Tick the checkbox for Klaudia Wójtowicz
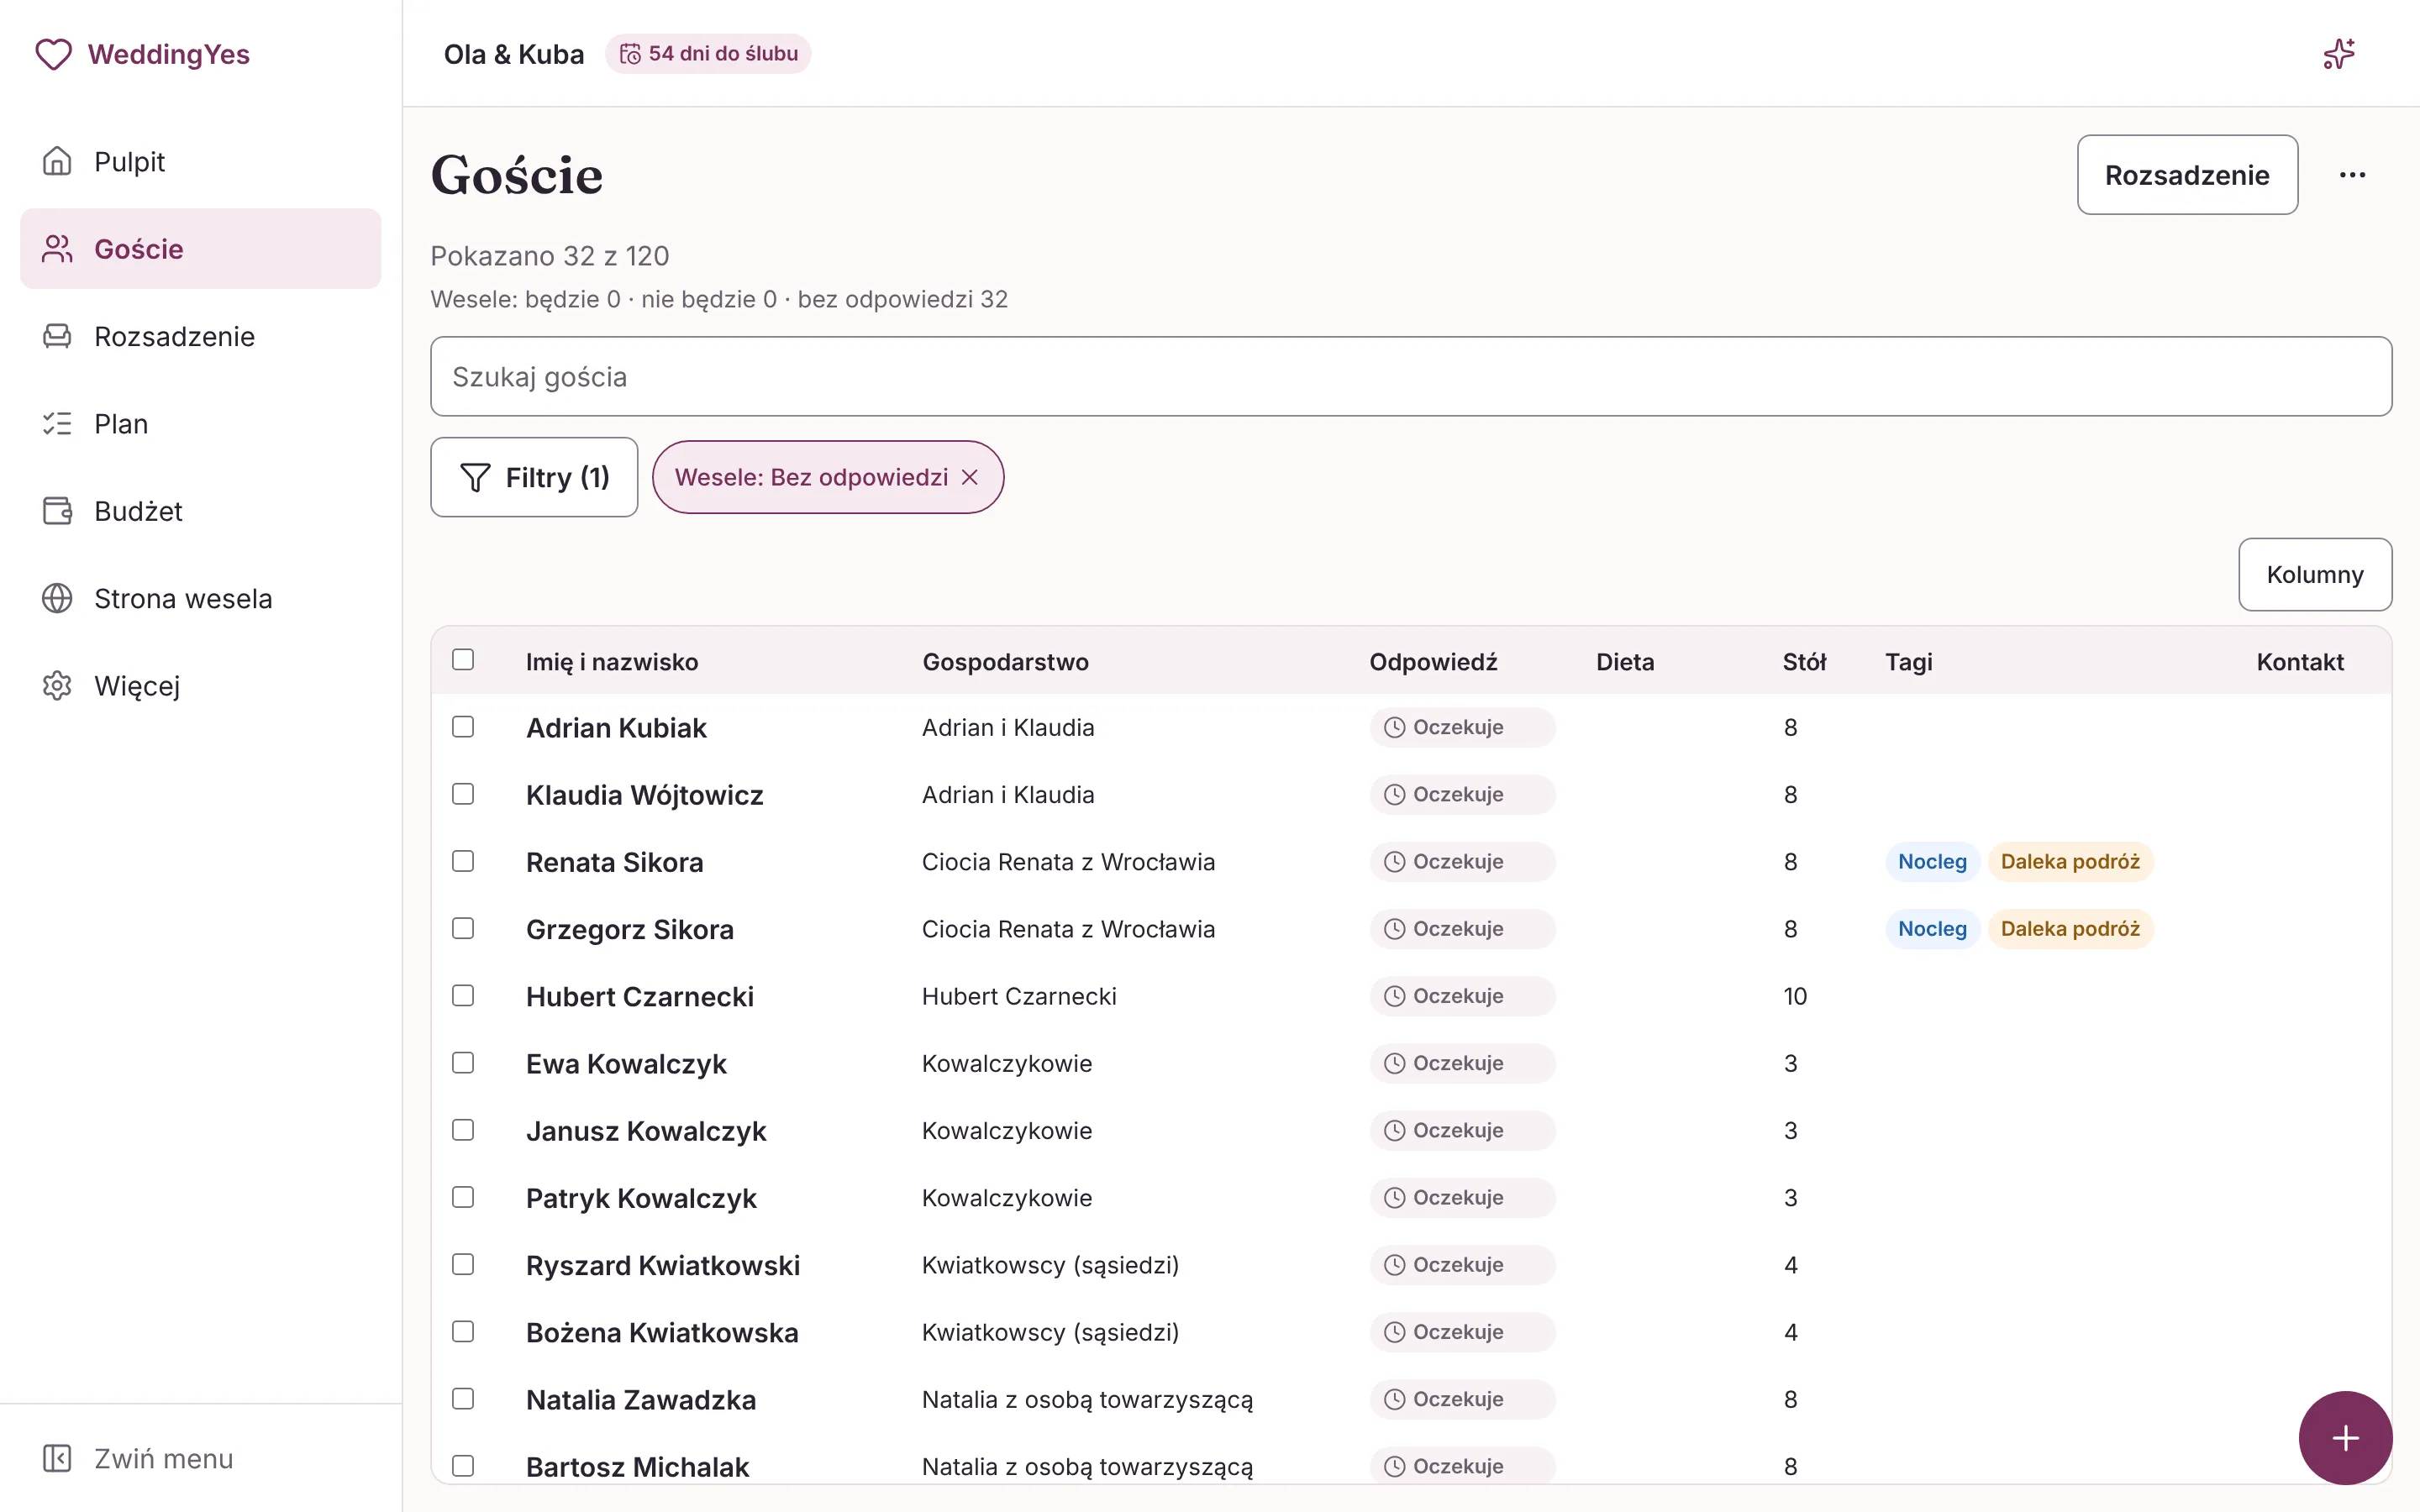Image resolution: width=2420 pixels, height=1512 pixels. [462, 794]
